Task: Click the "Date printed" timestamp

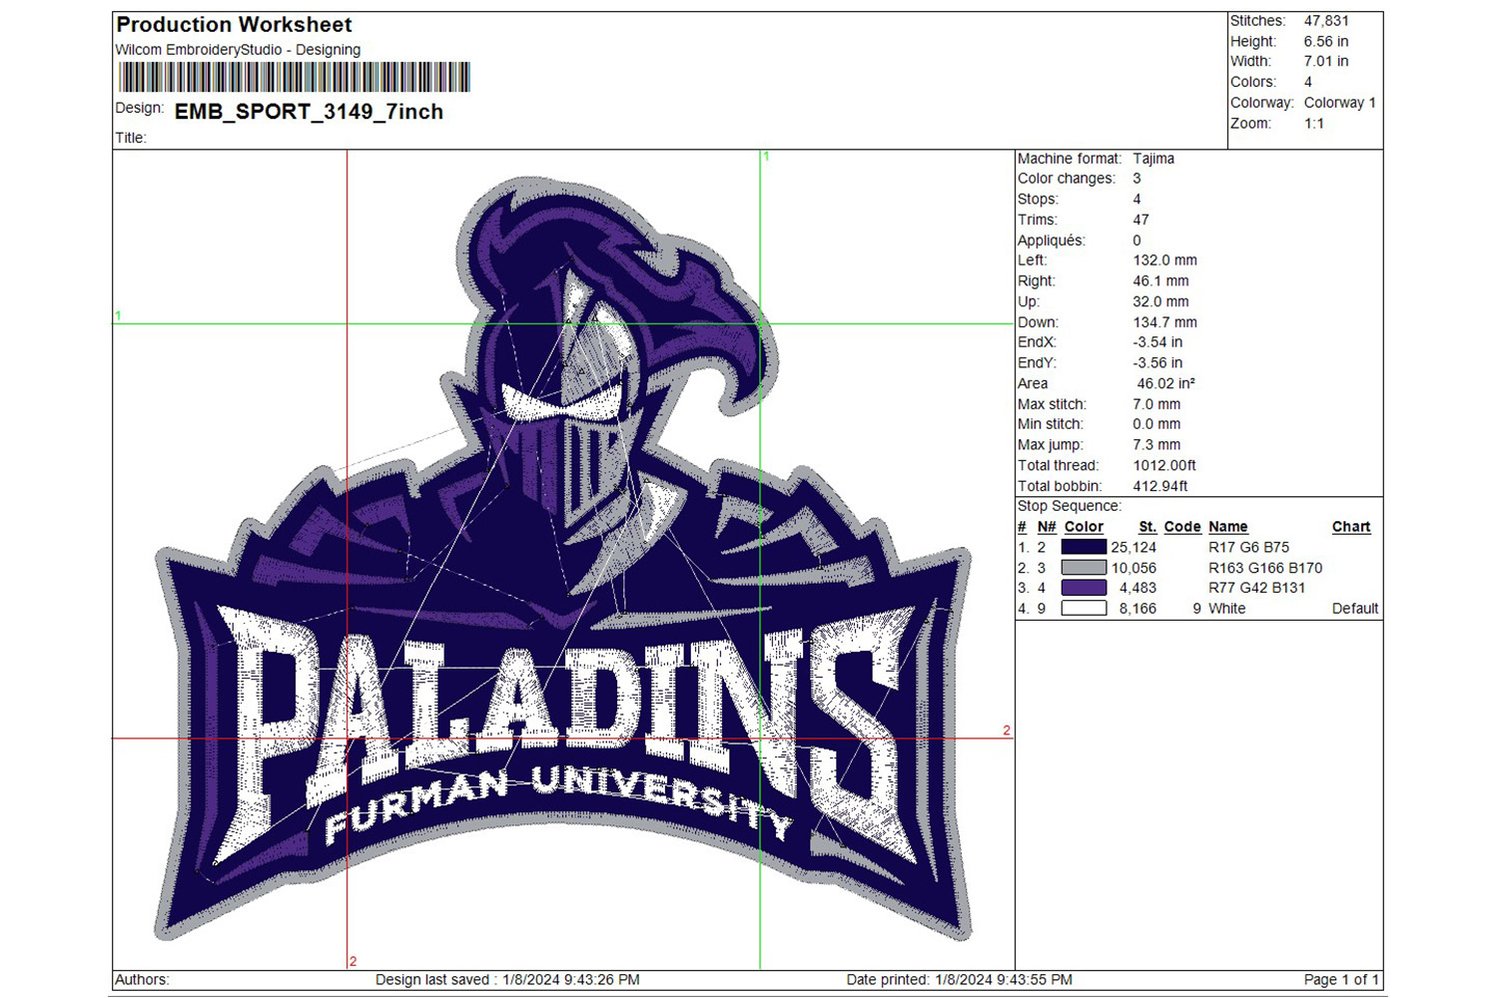Action: pyautogui.click(x=960, y=980)
